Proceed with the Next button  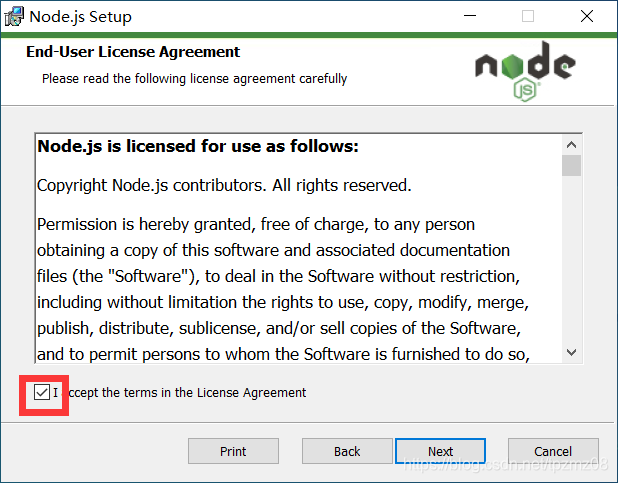pyautogui.click(x=440, y=451)
